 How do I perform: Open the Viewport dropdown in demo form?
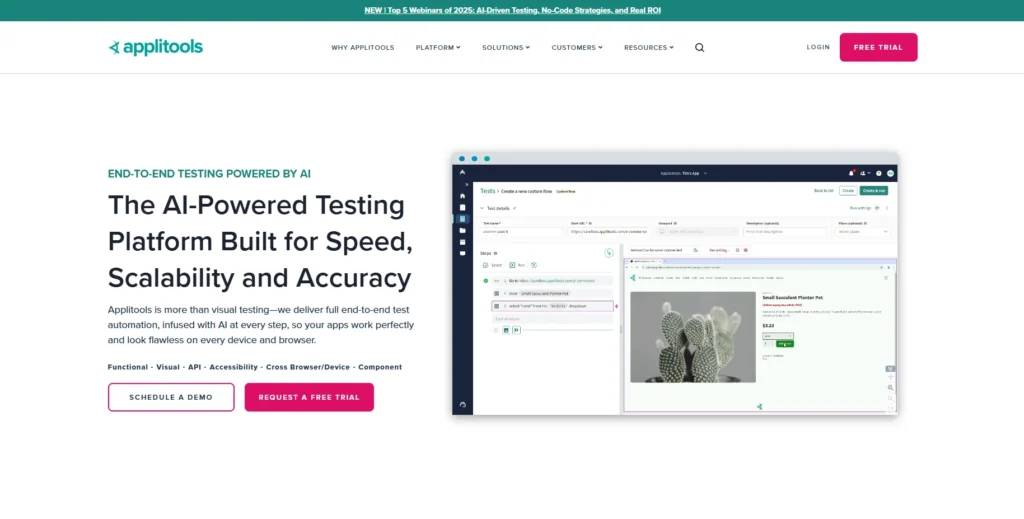click(x=698, y=232)
